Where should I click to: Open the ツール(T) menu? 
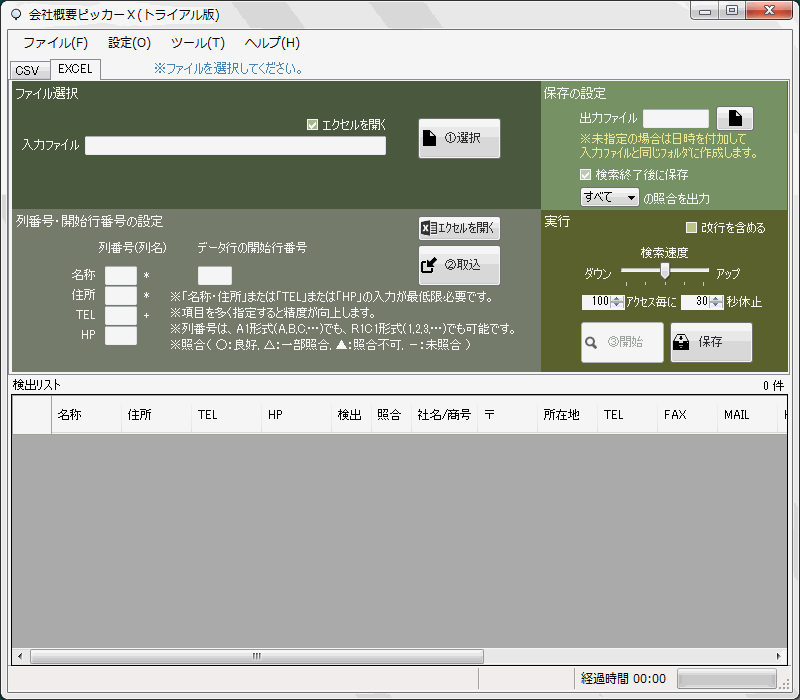click(x=197, y=43)
